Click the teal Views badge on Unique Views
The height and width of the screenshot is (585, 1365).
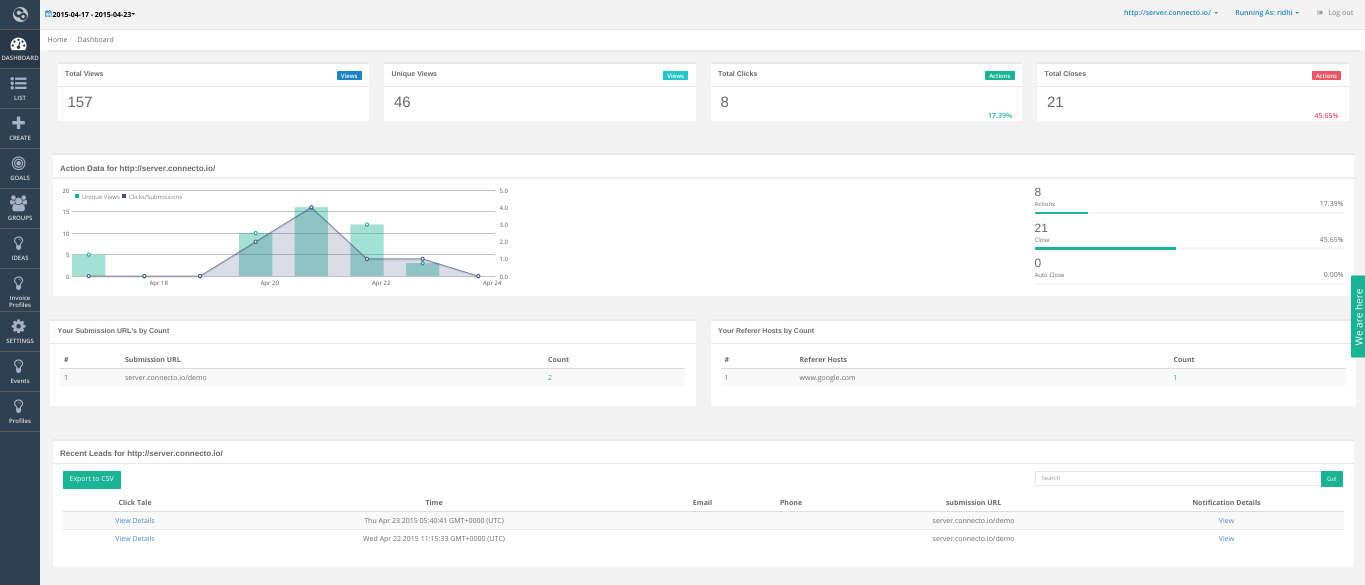(675, 76)
